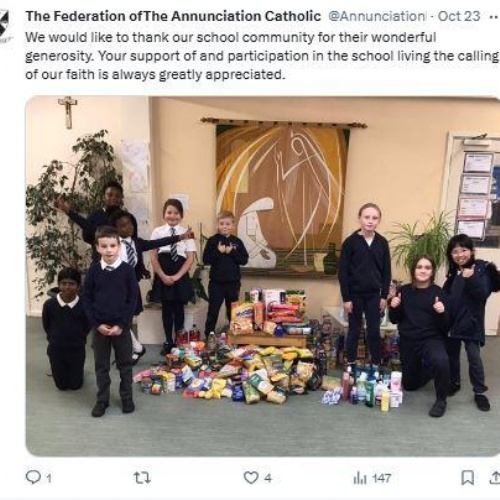Click the 147 views count
Screen dimensions: 500x500
point(381,478)
